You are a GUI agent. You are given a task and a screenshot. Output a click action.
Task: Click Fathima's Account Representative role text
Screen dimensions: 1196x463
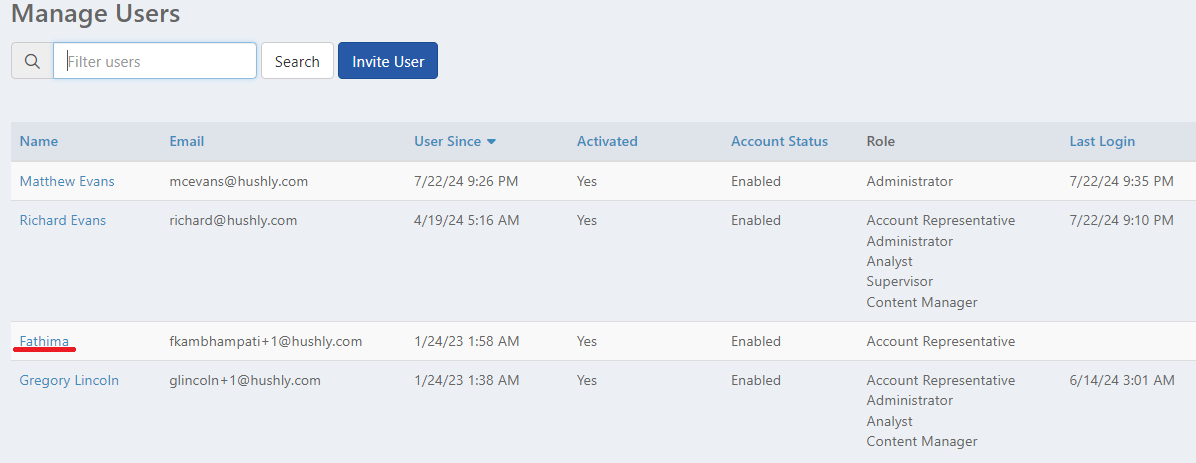(940, 341)
